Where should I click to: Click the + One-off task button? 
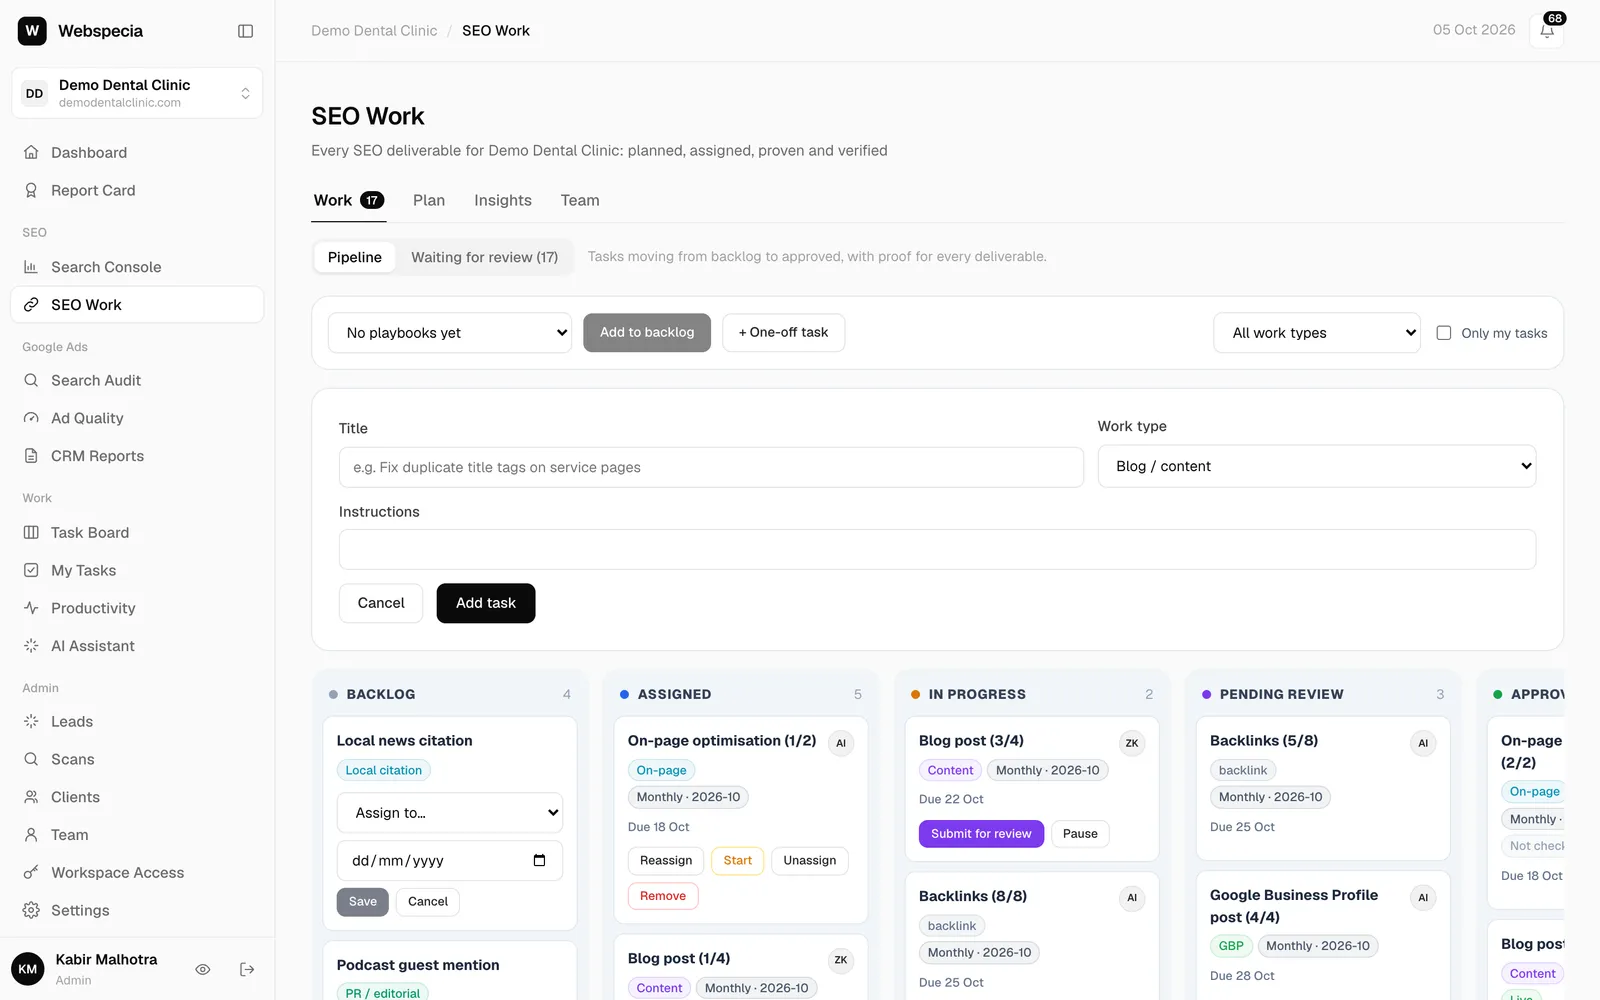(784, 332)
